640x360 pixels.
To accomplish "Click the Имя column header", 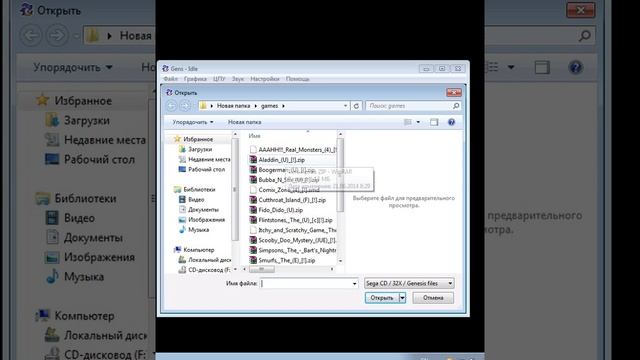I will pos(254,136).
